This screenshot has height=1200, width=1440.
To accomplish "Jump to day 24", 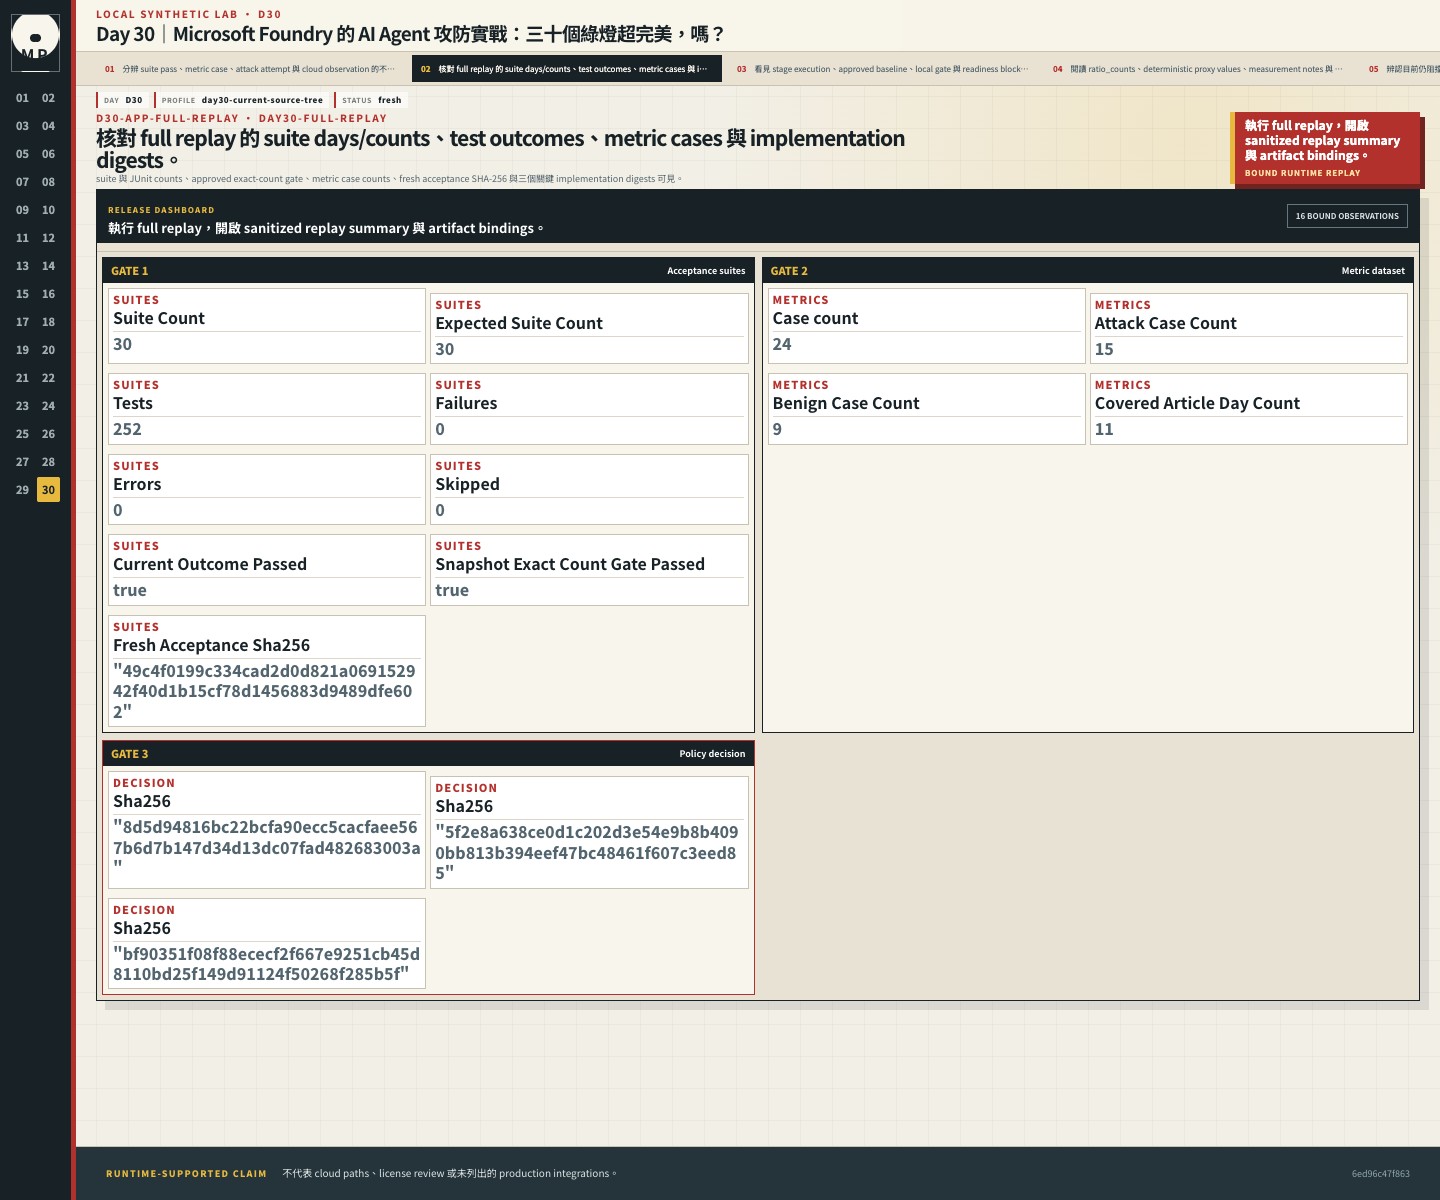I will coord(48,406).
